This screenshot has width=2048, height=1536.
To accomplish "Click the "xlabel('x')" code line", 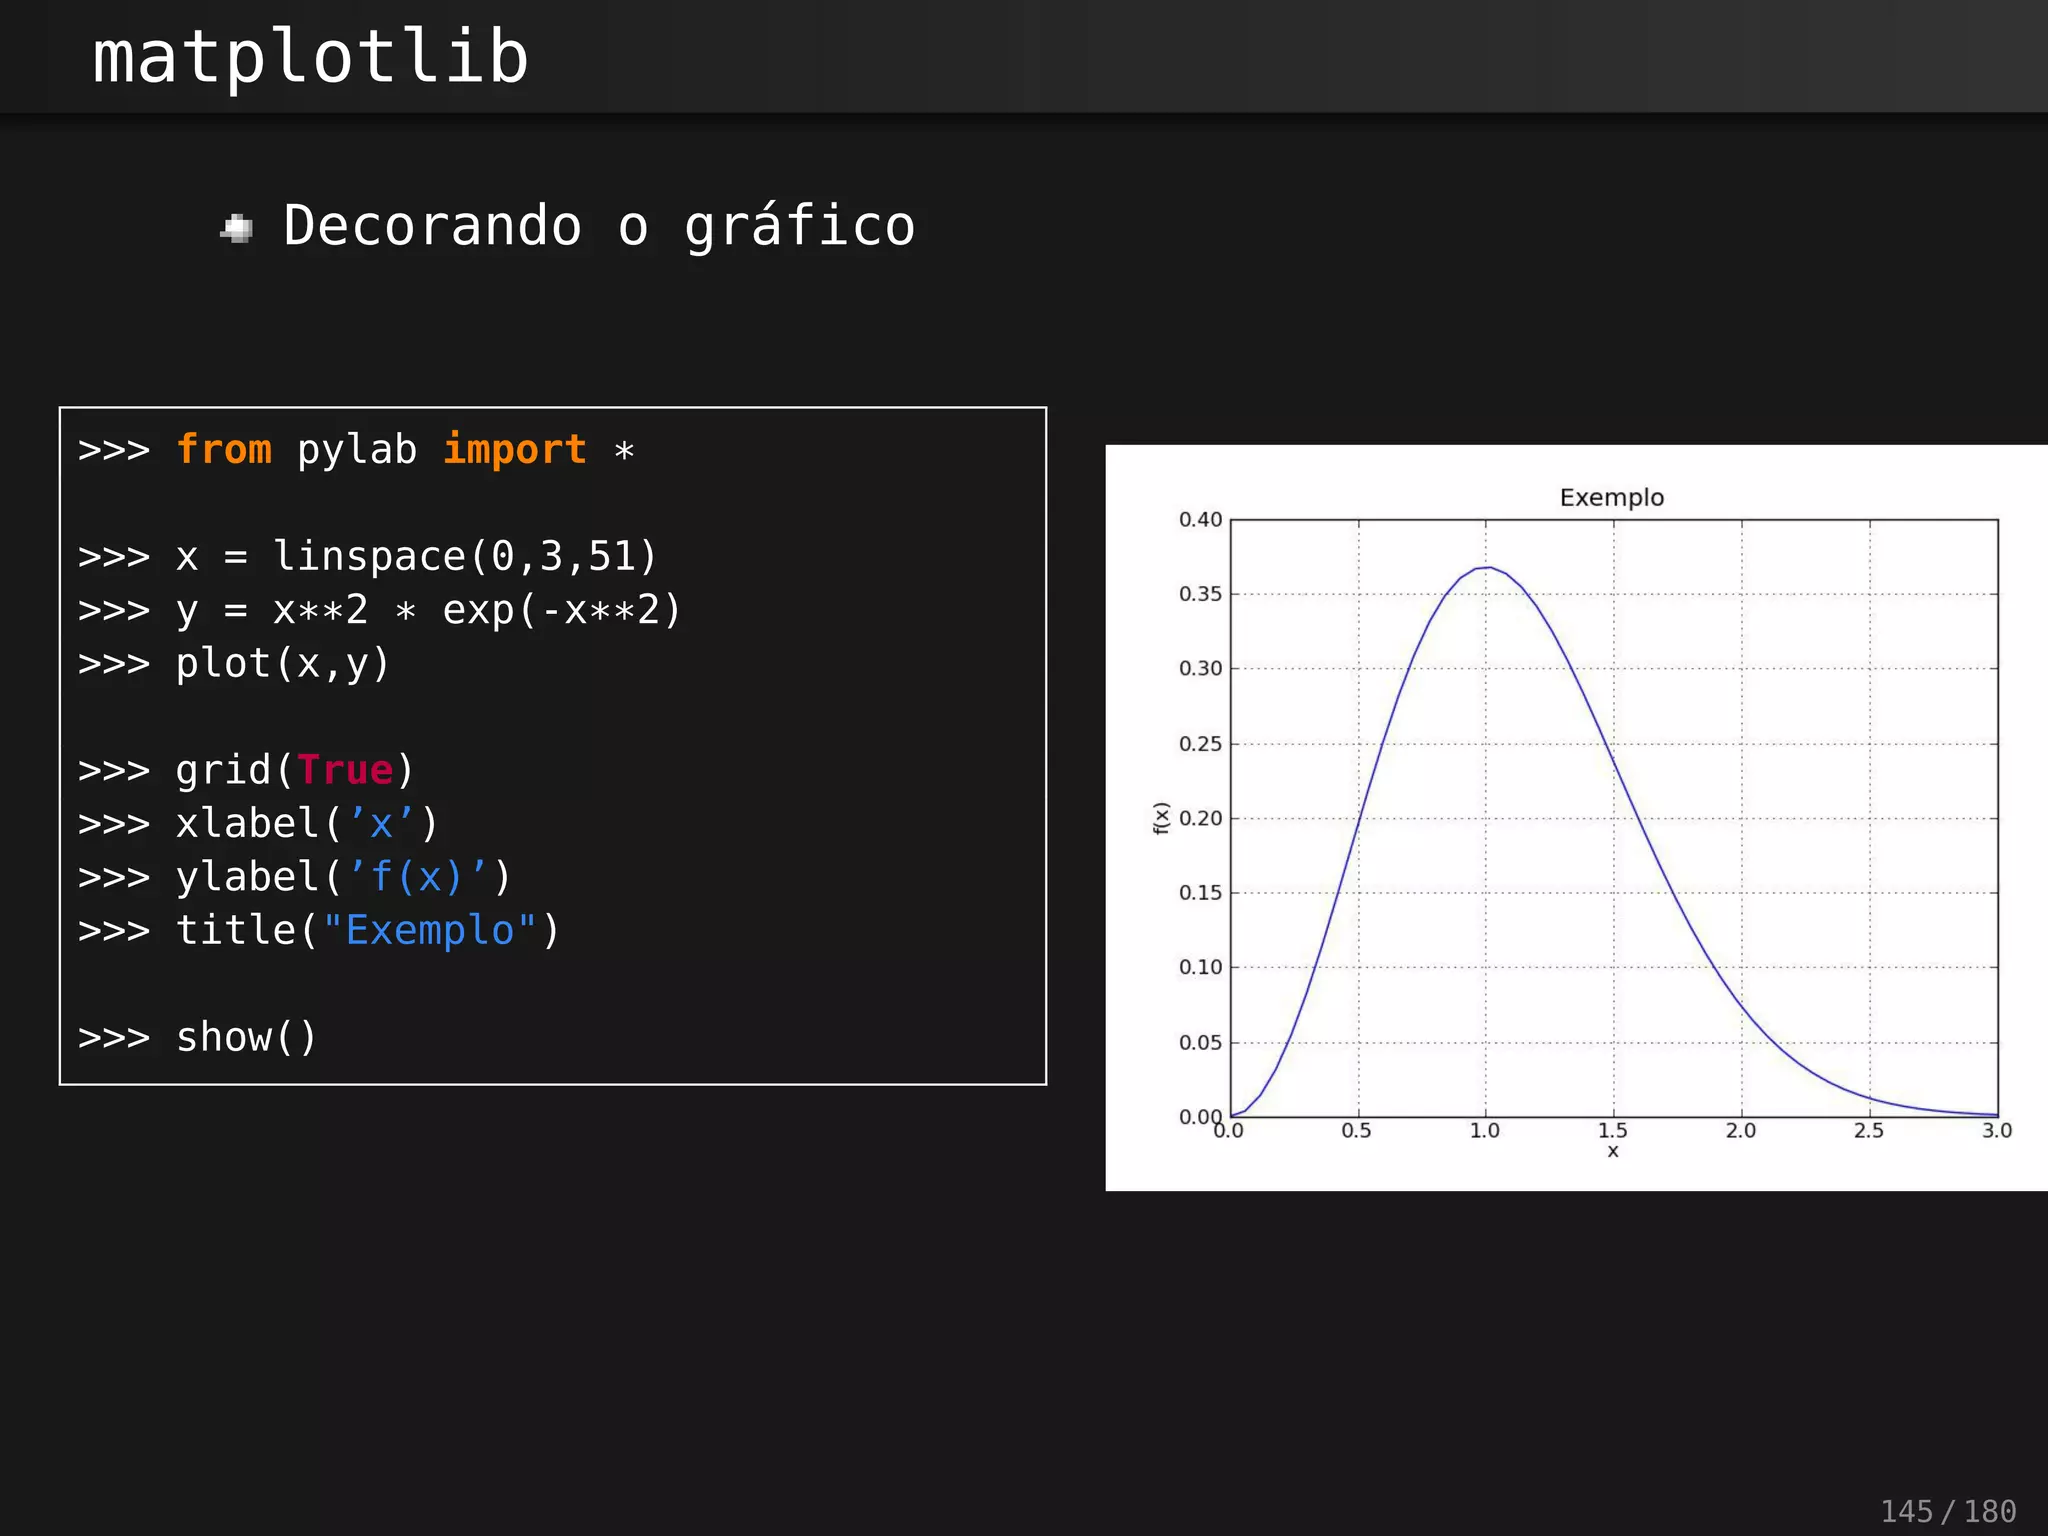I will [x=258, y=824].
